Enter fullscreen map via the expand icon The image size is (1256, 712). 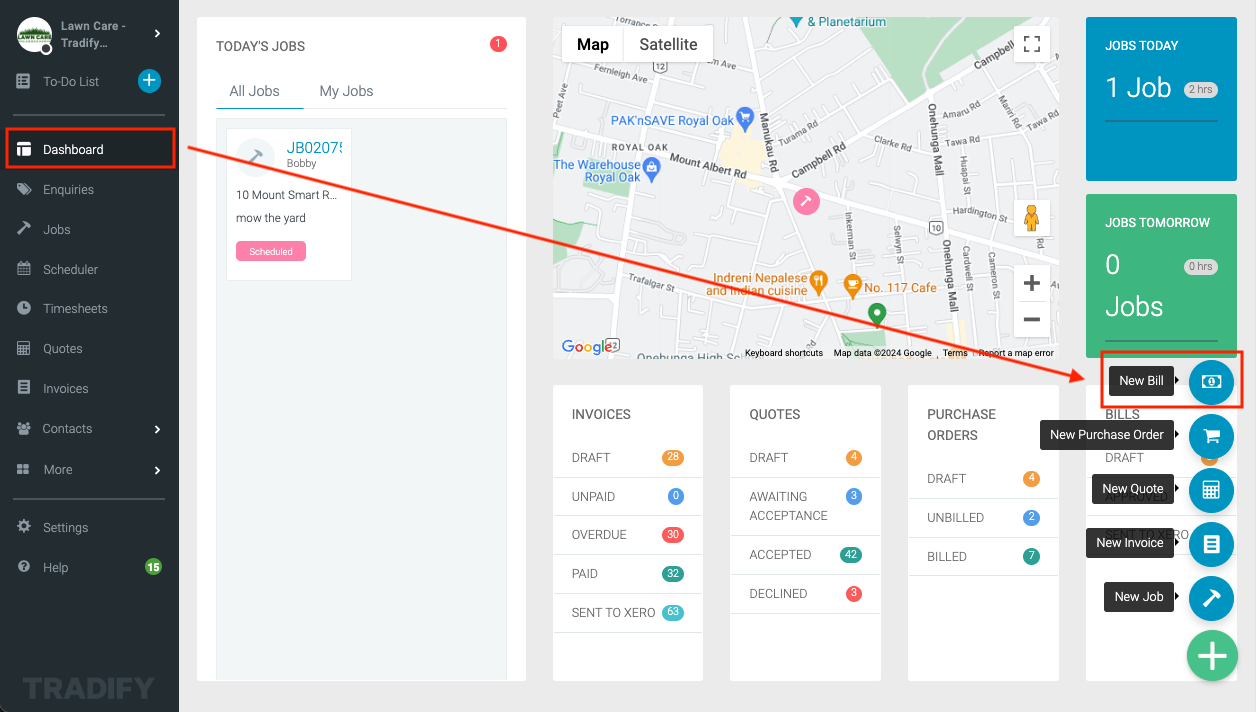coord(1031,44)
